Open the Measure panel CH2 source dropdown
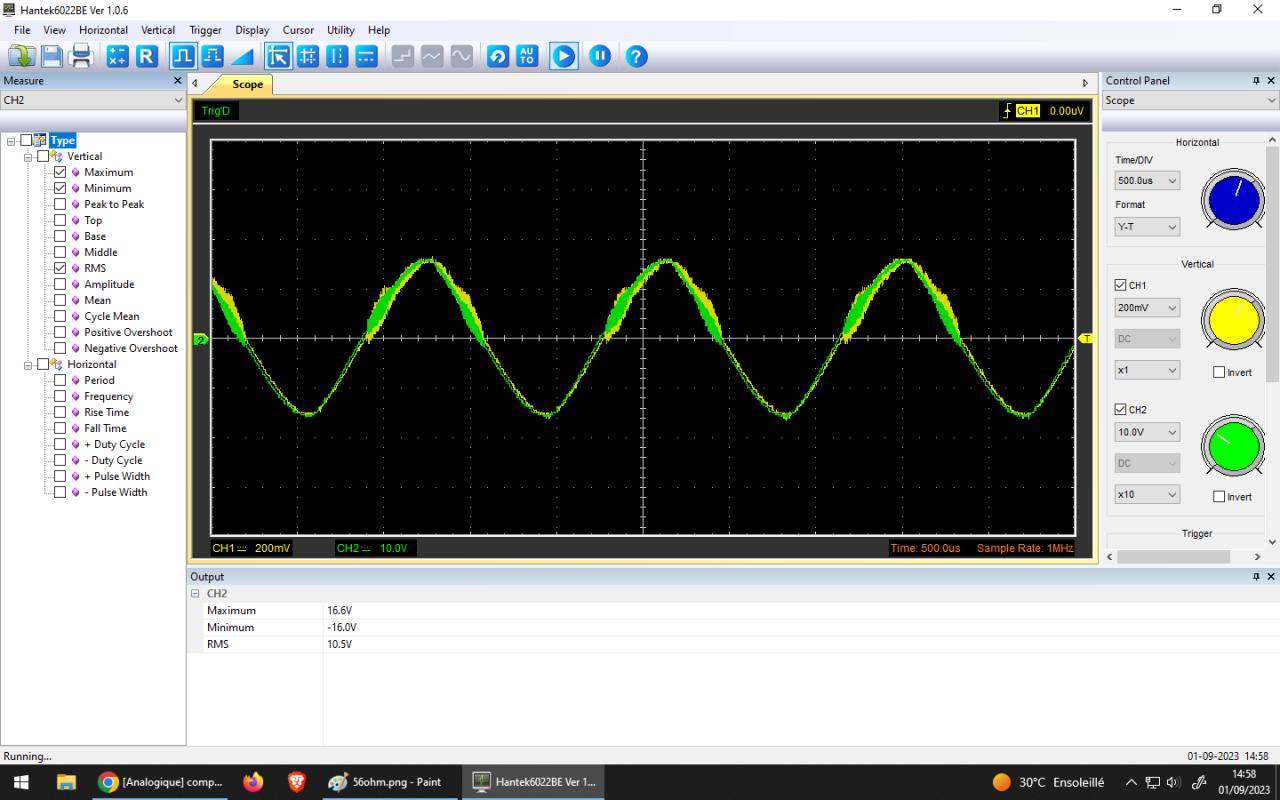Viewport: 1280px width, 800px height. [93, 100]
